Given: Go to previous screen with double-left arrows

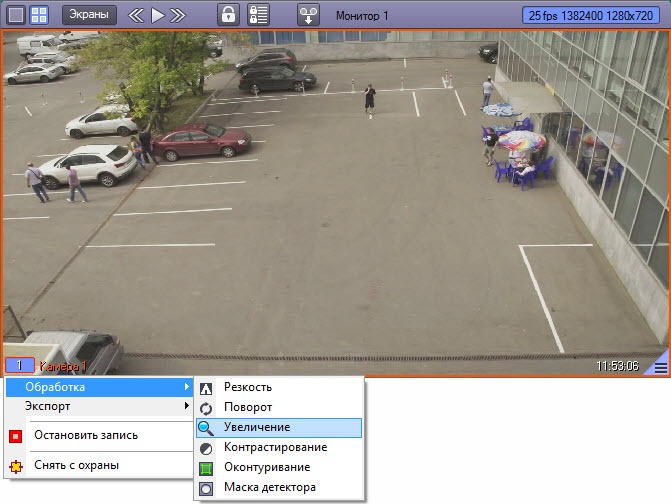Looking at the screenshot, I should (136, 16).
